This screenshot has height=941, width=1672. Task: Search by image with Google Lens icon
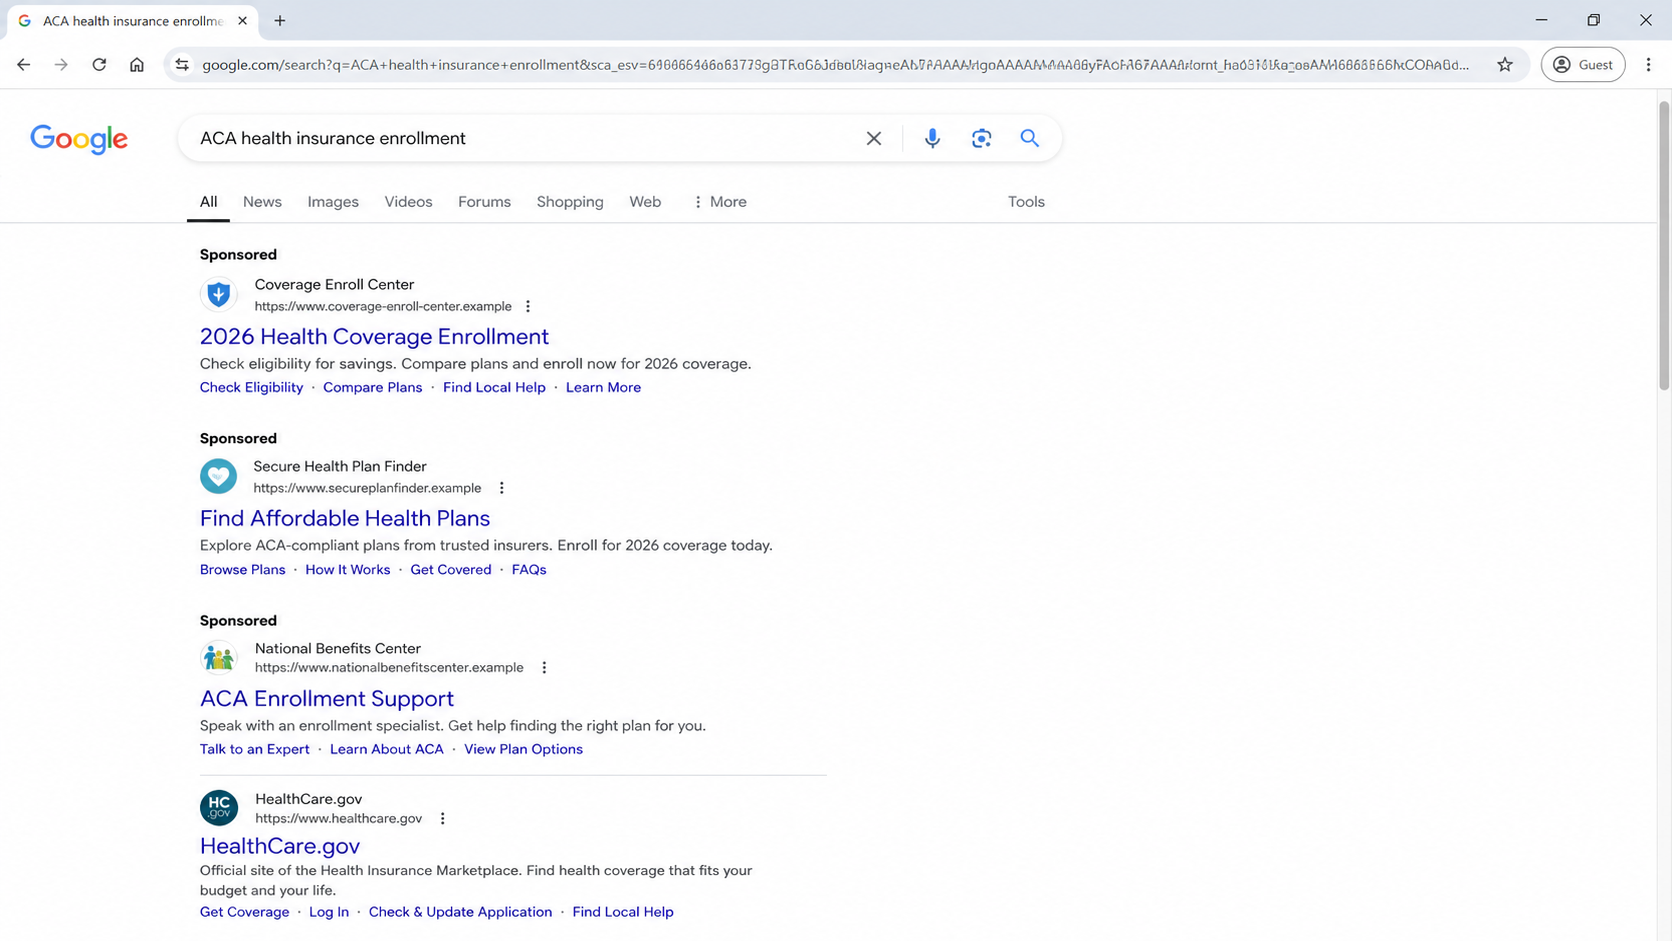coord(981,138)
